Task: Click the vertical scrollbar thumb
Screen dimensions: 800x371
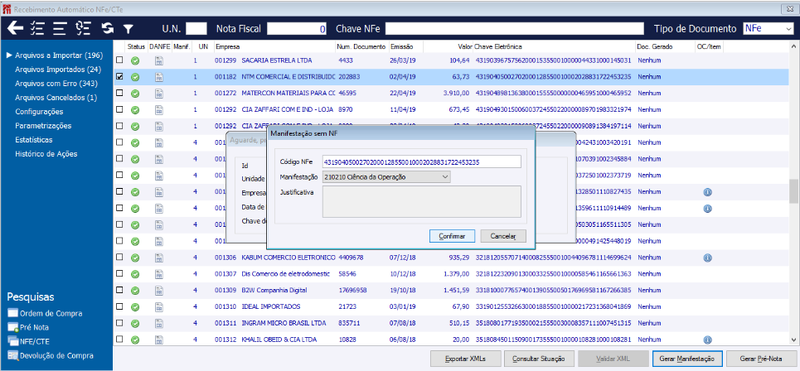Action: pos(794,191)
